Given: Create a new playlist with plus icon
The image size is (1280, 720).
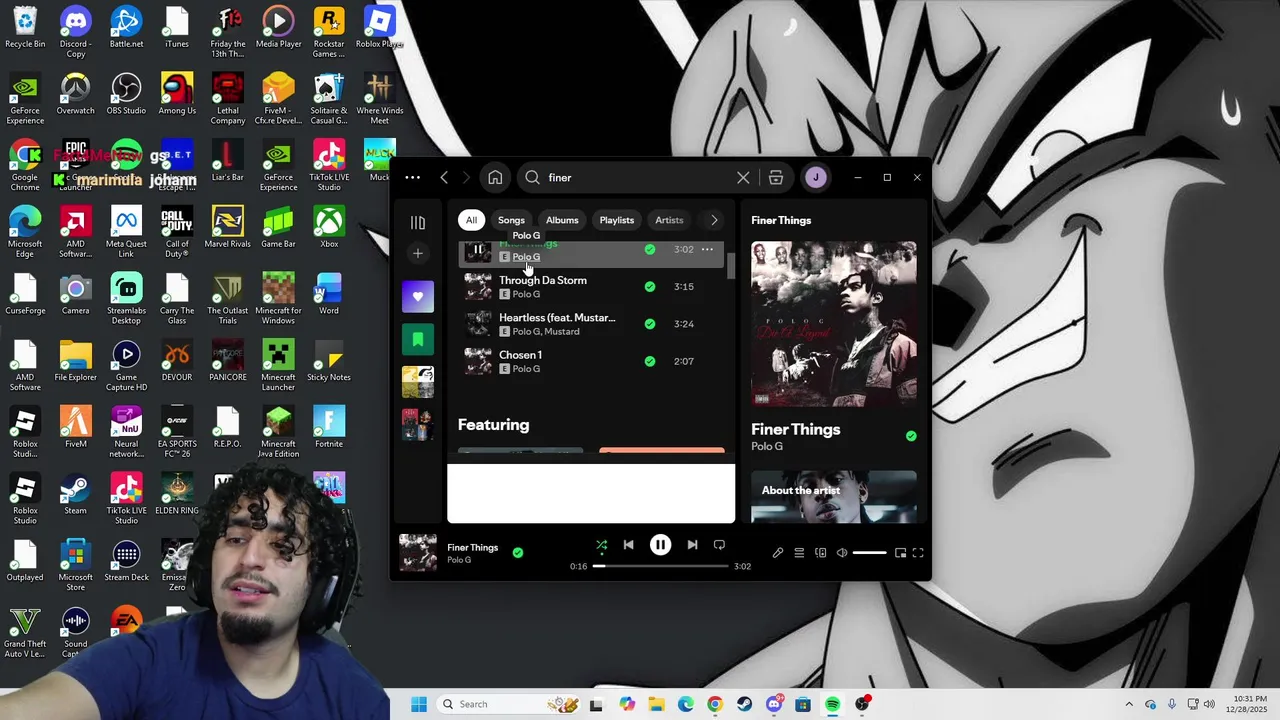Looking at the screenshot, I should tap(418, 254).
